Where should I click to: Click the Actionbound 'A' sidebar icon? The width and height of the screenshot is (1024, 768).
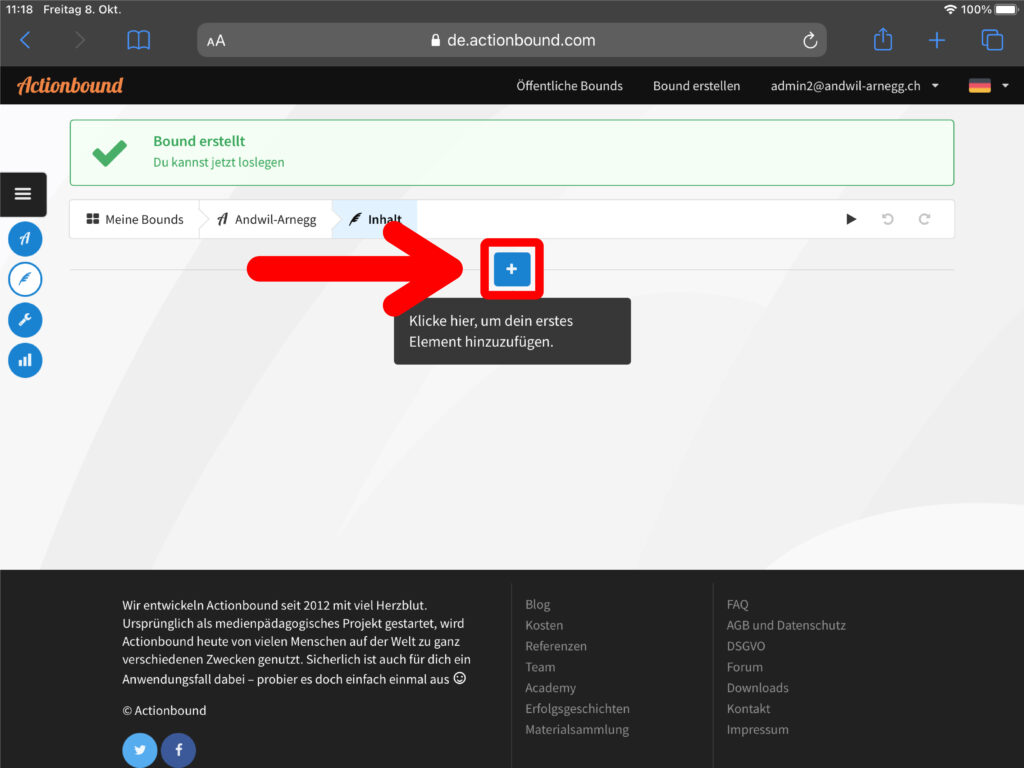(25, 238)
